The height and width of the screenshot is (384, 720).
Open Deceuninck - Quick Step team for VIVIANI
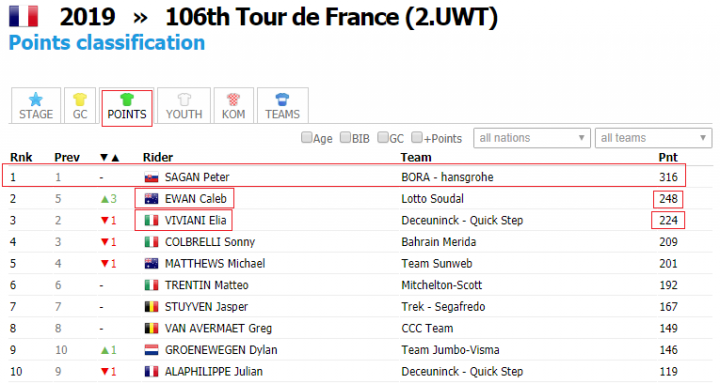[462, 220]
